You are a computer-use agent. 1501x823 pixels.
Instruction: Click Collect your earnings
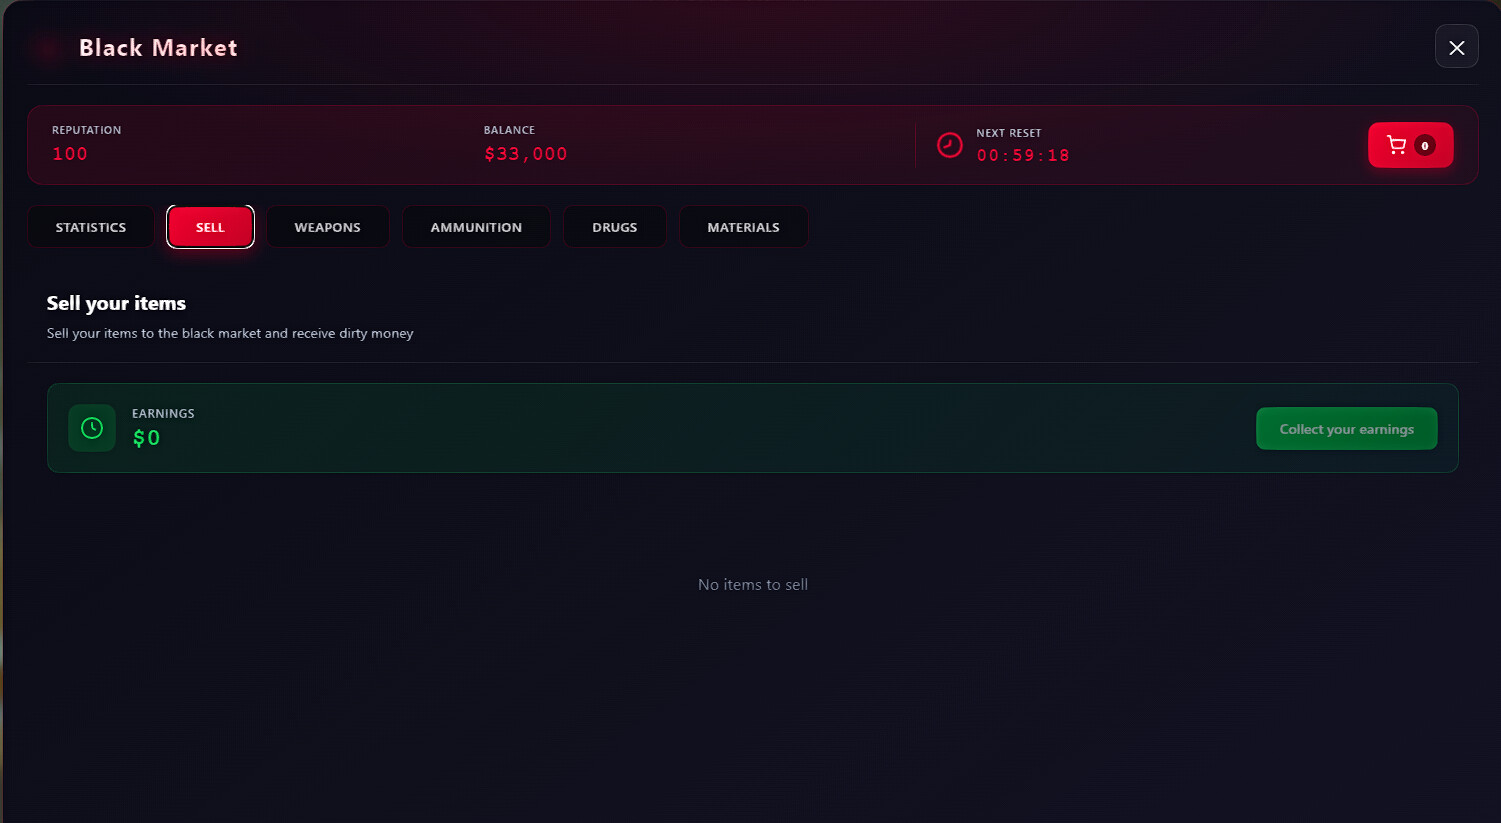[1346, 428]
